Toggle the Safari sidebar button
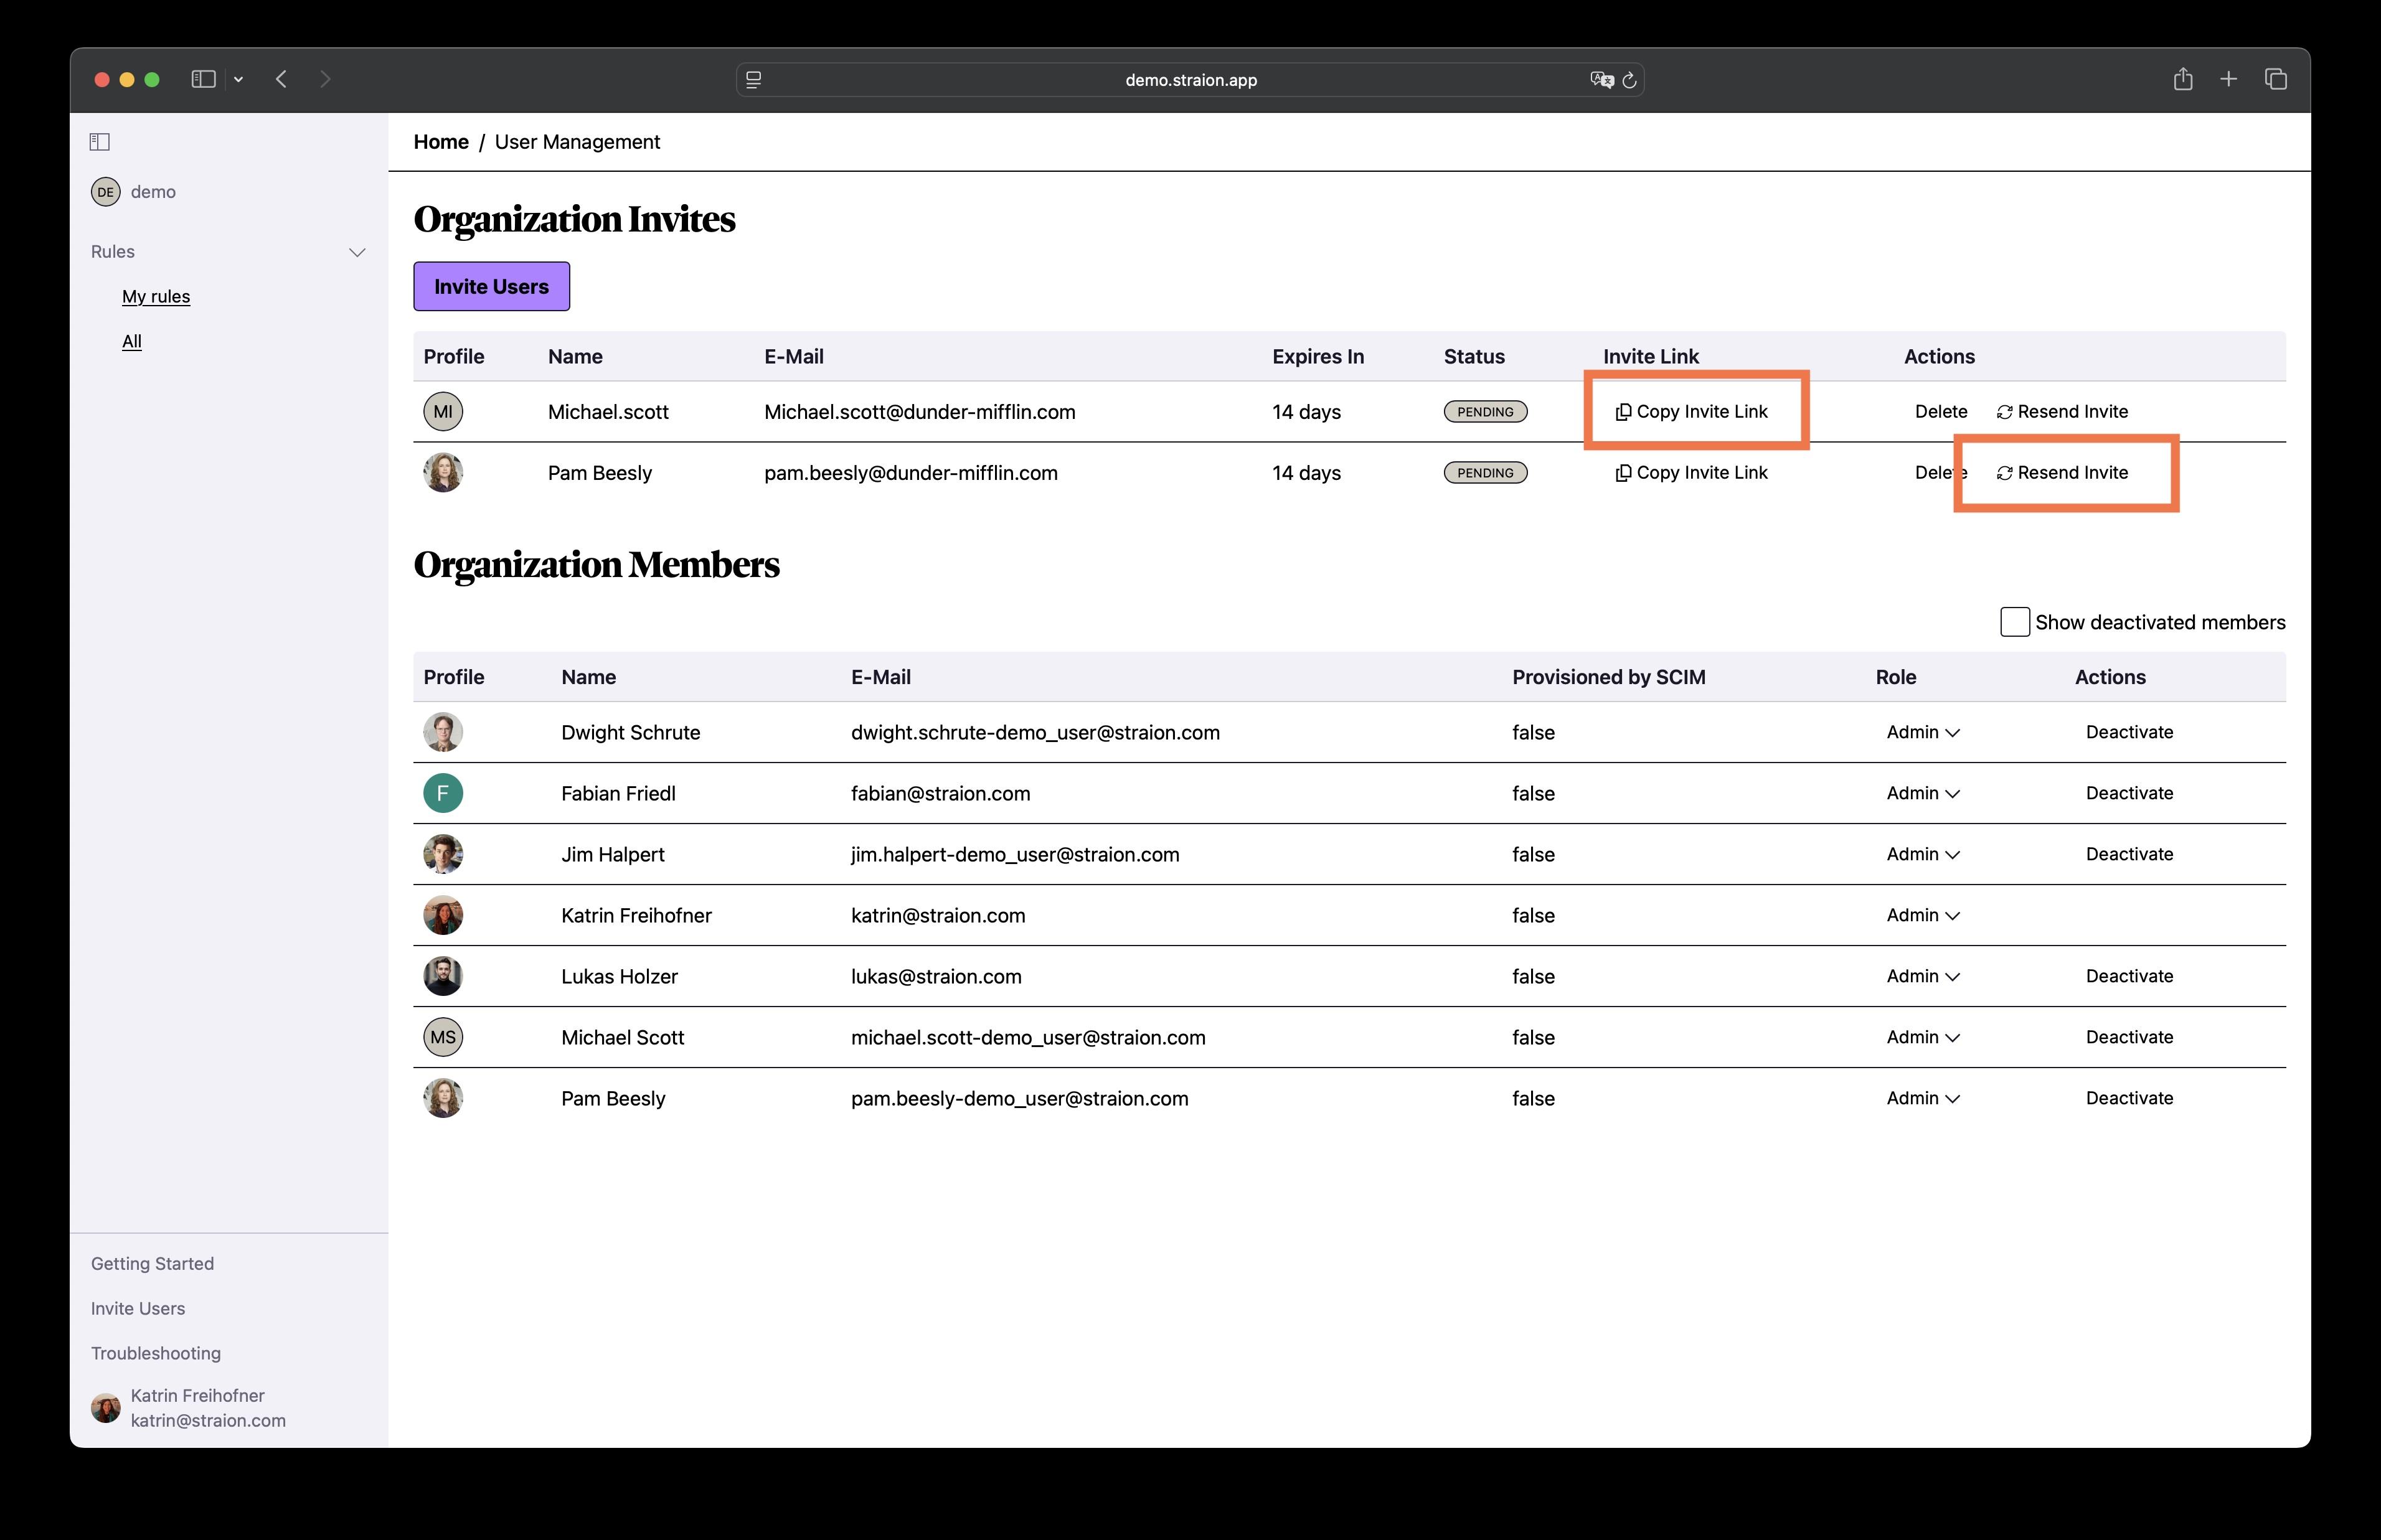 click(203, 79)
